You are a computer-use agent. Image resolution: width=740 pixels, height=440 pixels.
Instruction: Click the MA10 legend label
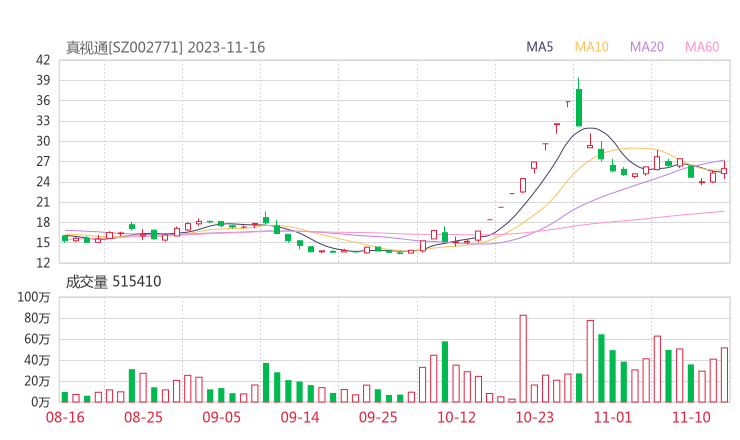click(591, 47)
